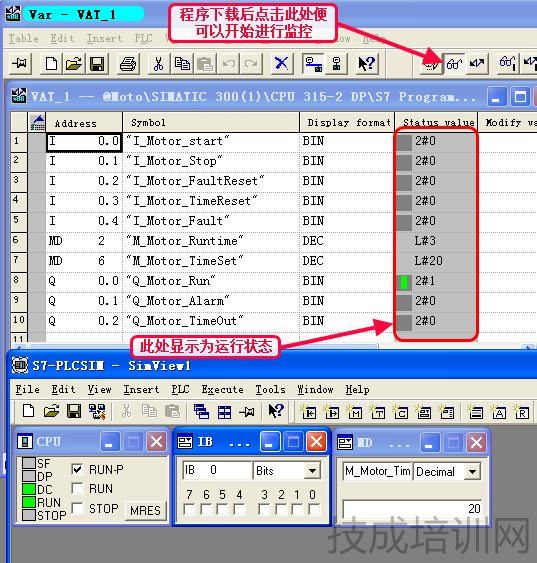Insert input variable view in PLCSIM
Image resolution: width=537 pixels, height=563 pixels.
click(x=309, y=413)
